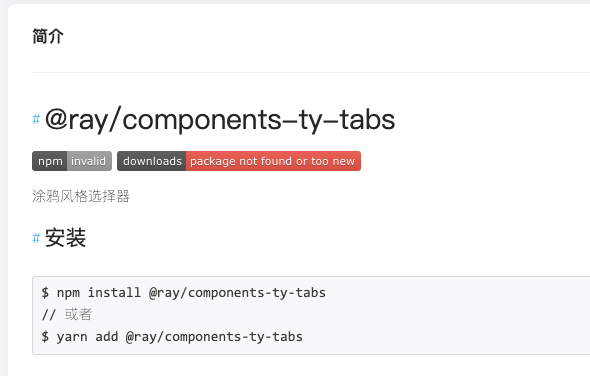This screenshot has width=590, height=376.
Task: Click the 涂鸦风格选择器 description text
Action: (81, 196)
